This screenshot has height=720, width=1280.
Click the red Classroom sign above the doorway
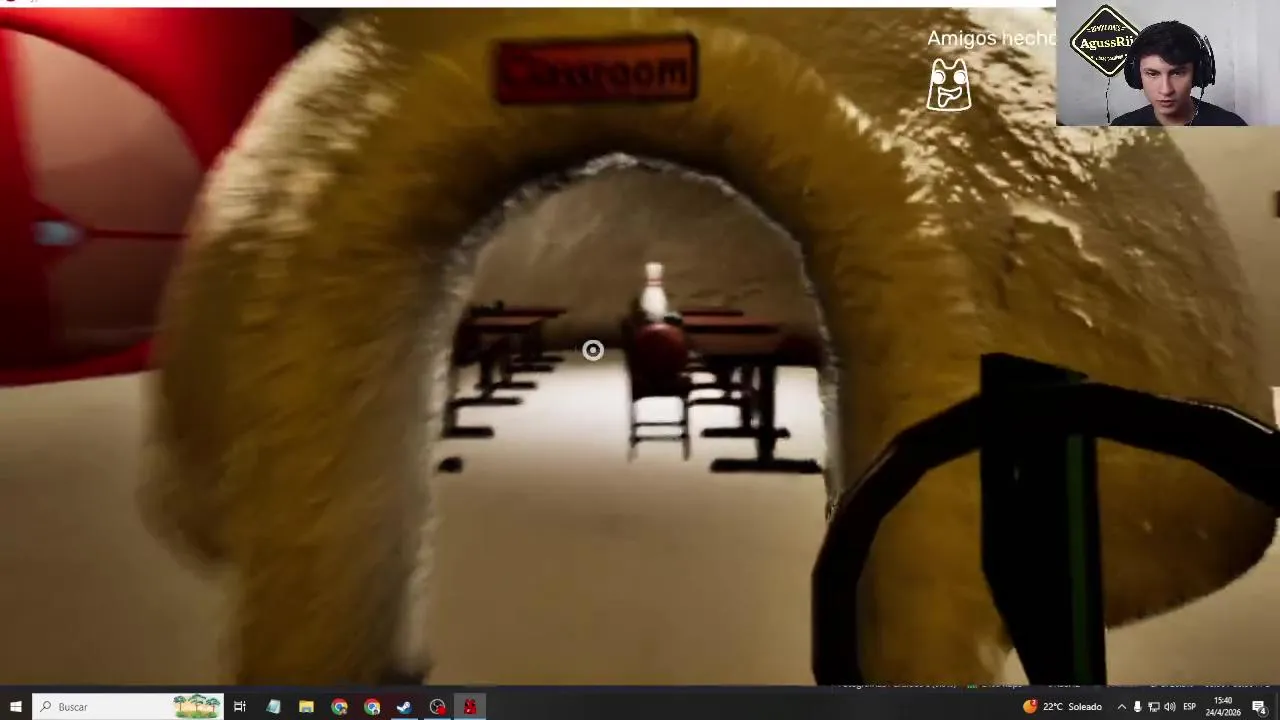(x=596, y=71)
